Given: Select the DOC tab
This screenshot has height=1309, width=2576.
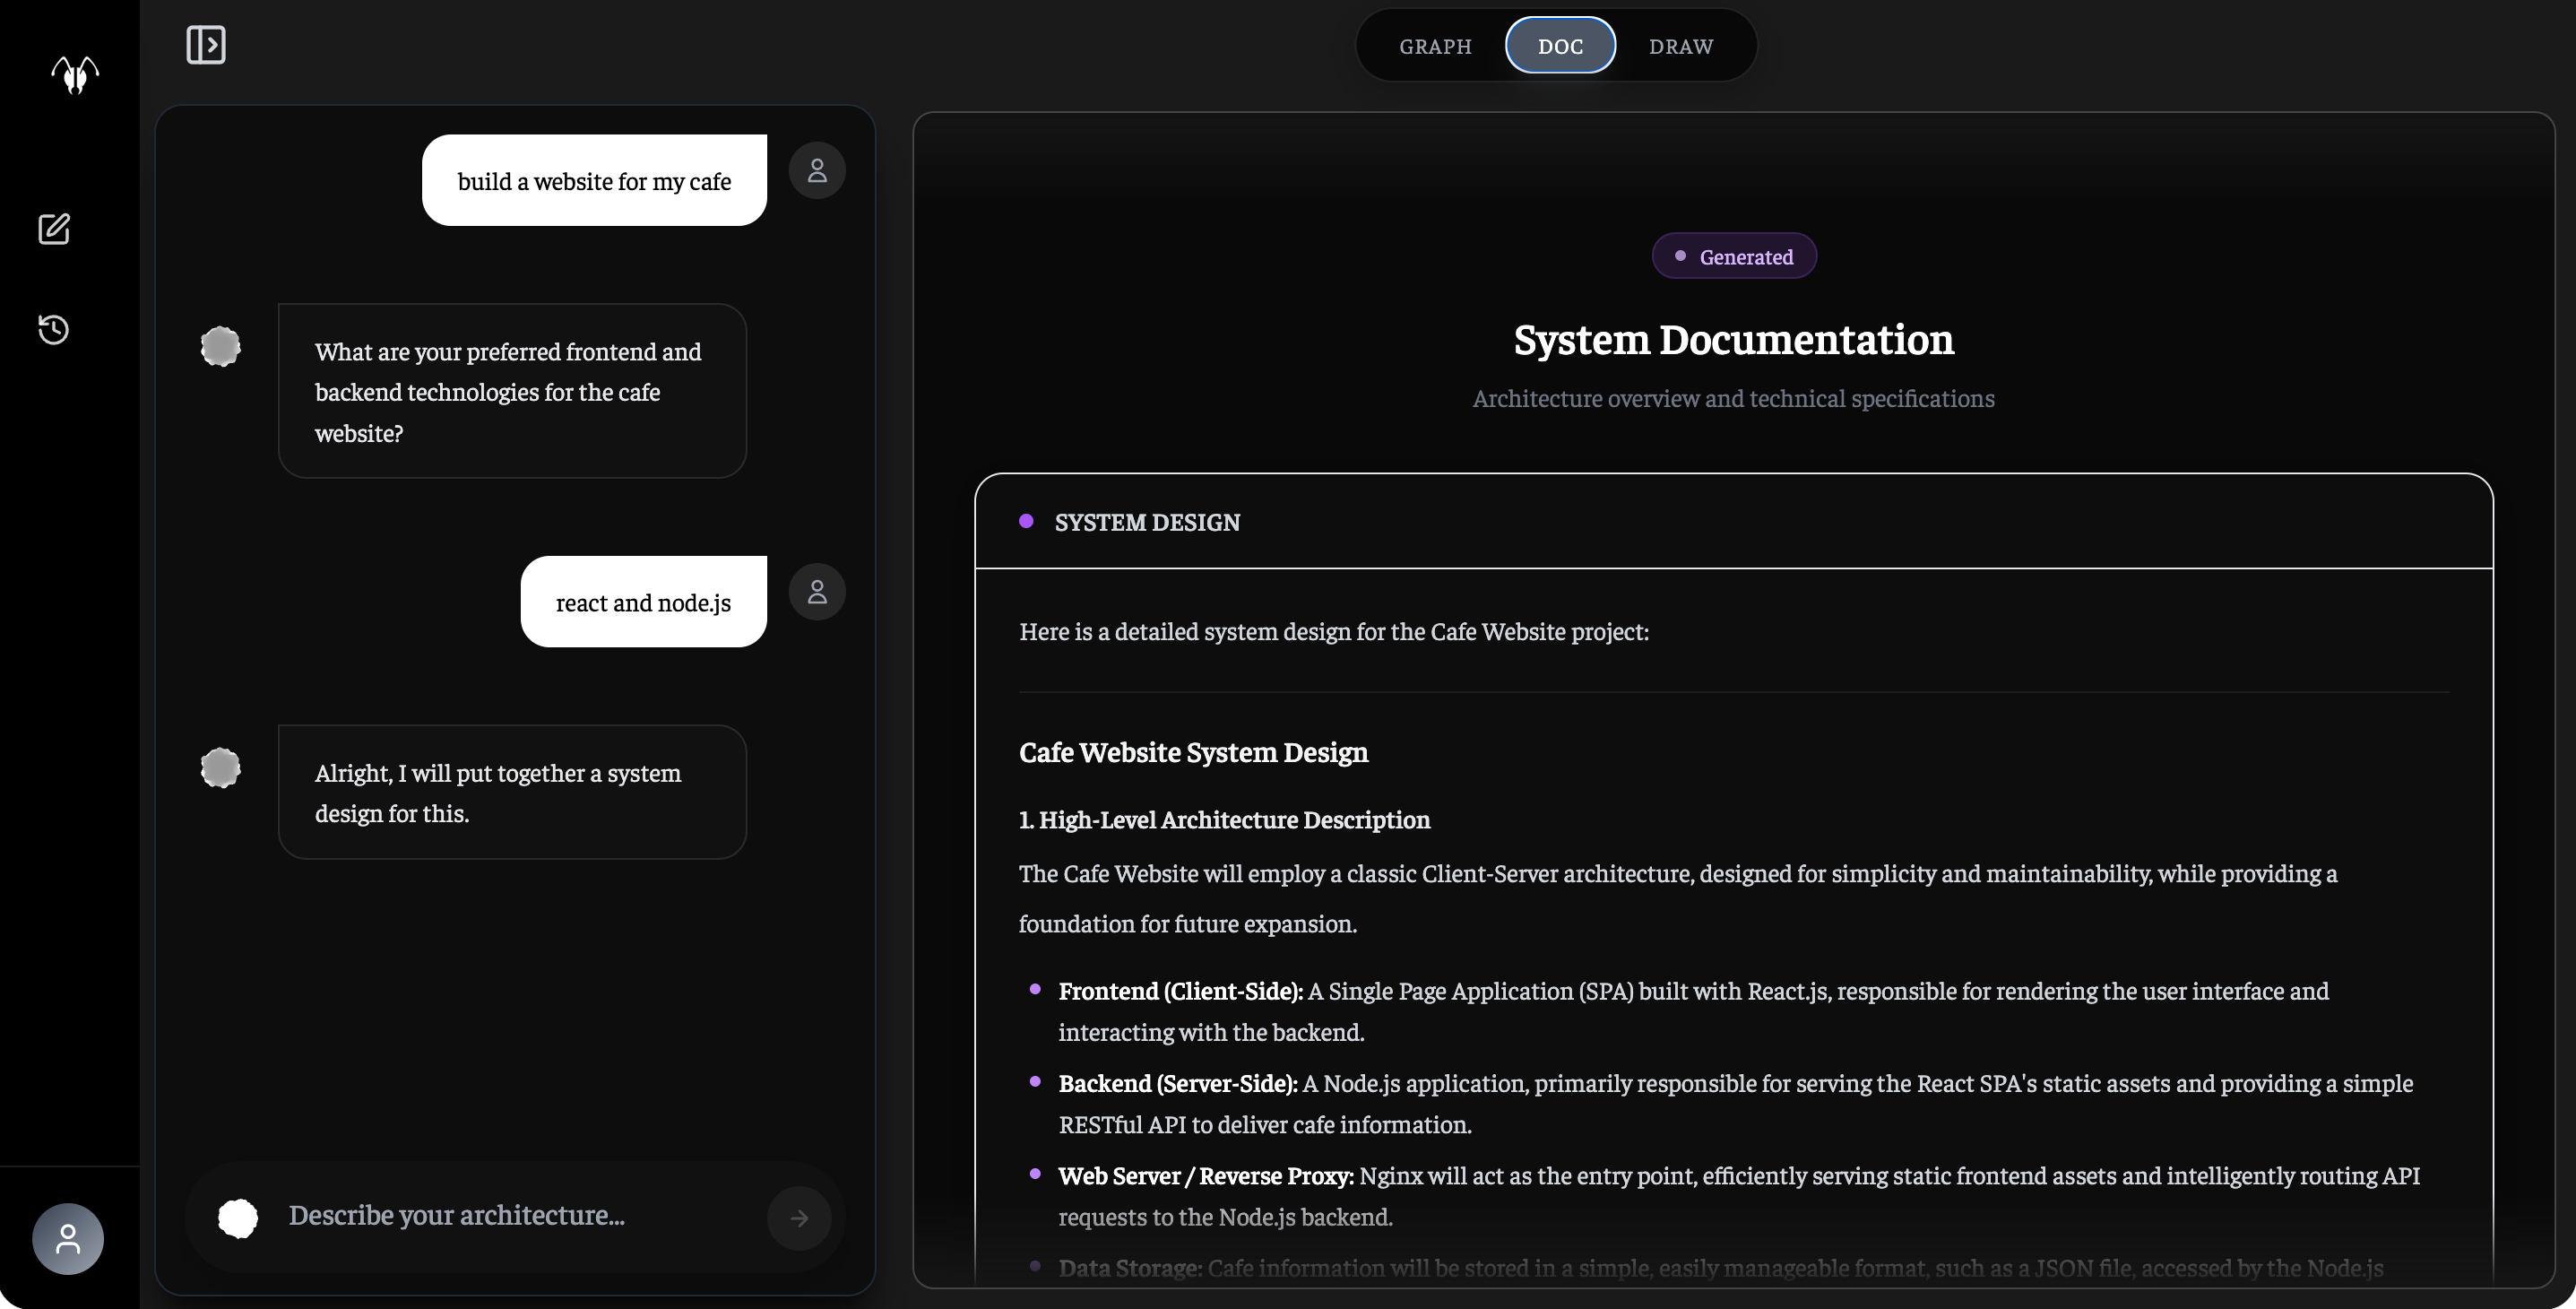Looking at the screenshot, I should pos(1560,46).
